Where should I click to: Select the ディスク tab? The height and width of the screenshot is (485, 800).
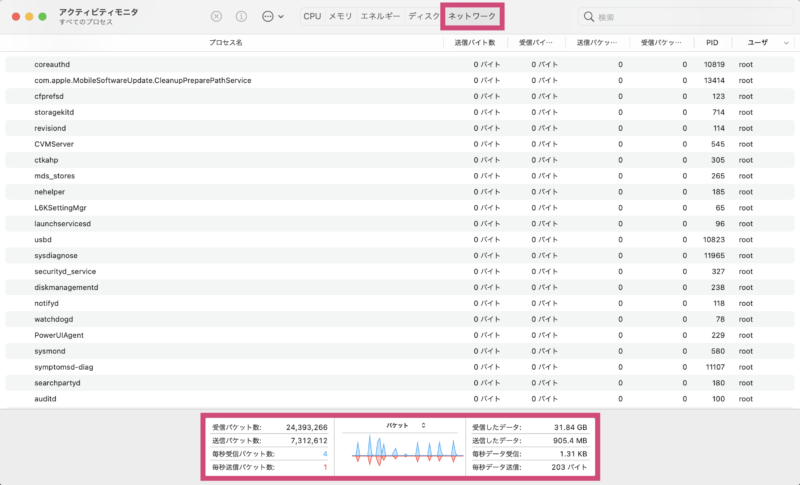[424, 17]
